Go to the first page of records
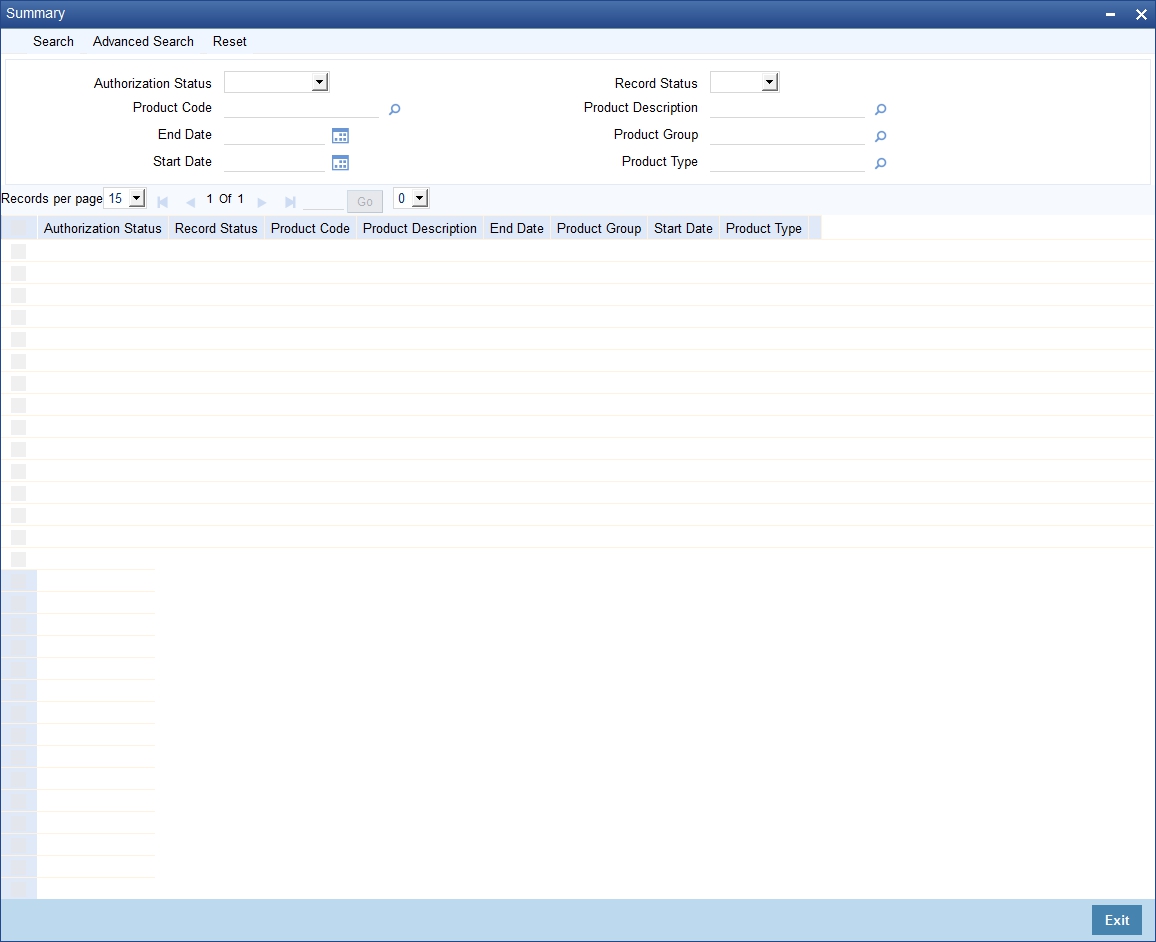The image size is (1156, 942). (x=163, y=202)
